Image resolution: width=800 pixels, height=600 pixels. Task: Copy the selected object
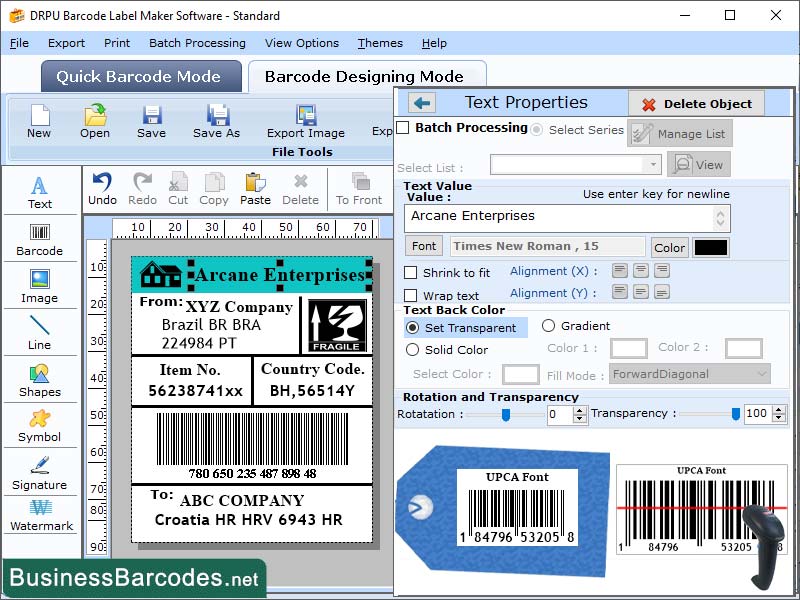(214, 189)
